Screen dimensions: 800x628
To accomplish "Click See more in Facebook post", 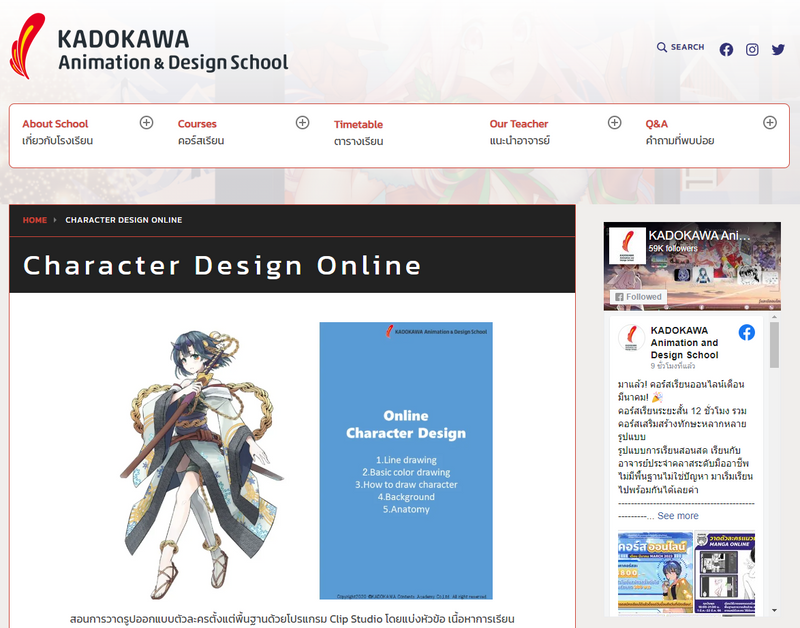I will 678,516.
